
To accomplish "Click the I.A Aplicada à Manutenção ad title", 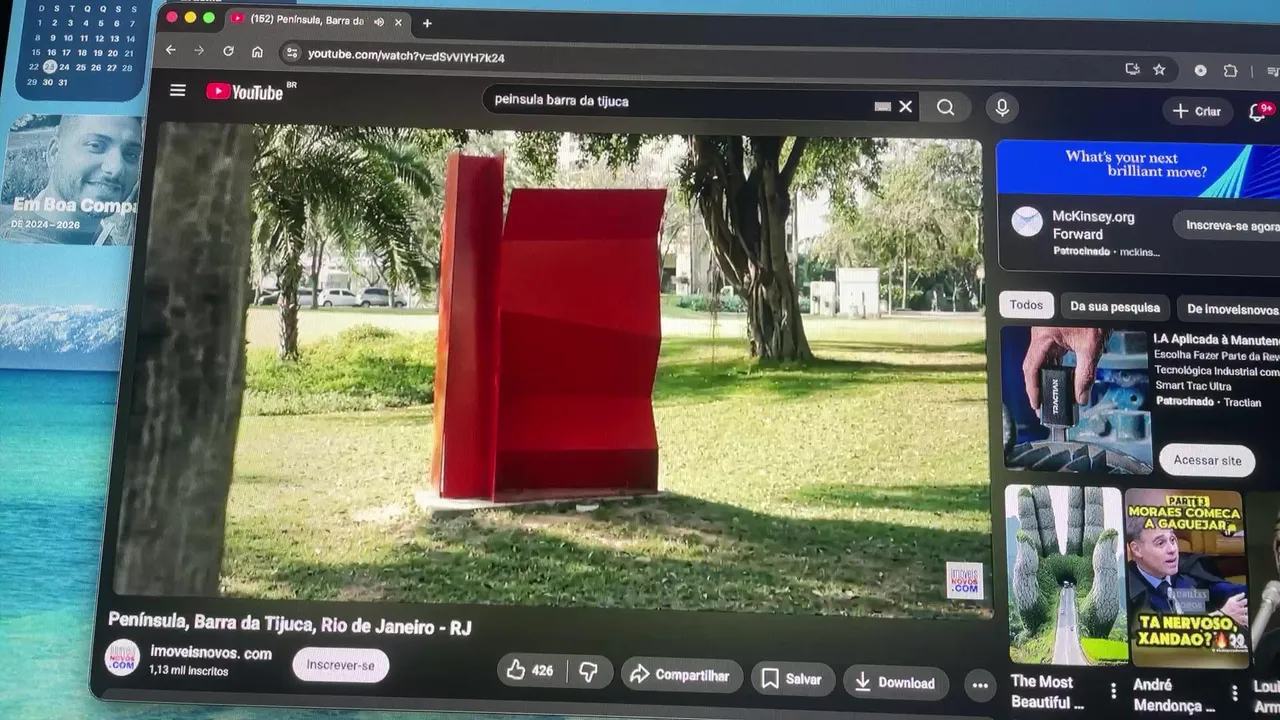I will pos(1216,340).
